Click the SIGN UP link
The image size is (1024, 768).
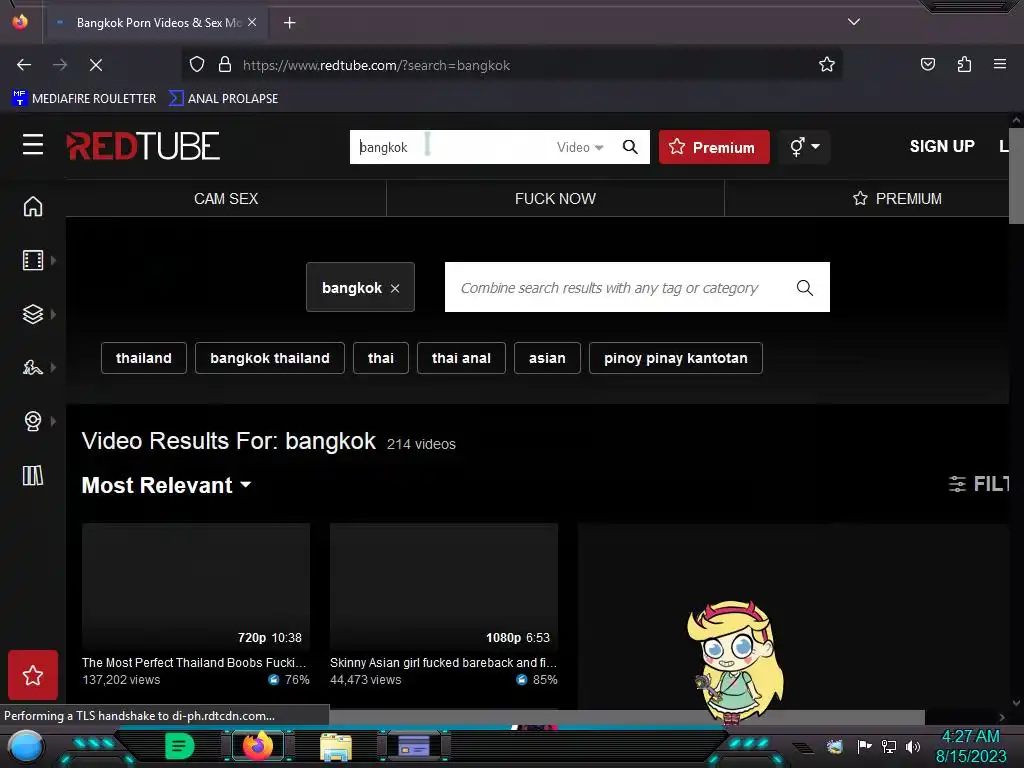(x=942, y=146)
